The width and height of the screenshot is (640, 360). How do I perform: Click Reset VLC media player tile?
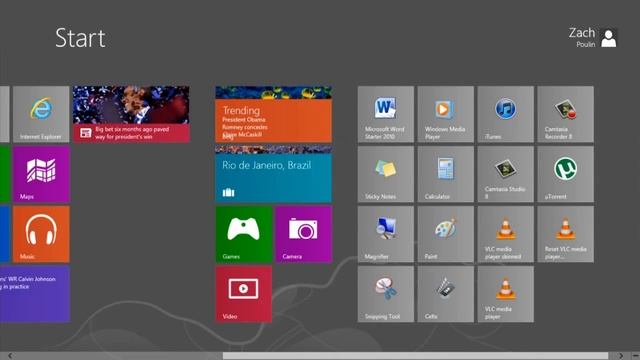point(566,234)
